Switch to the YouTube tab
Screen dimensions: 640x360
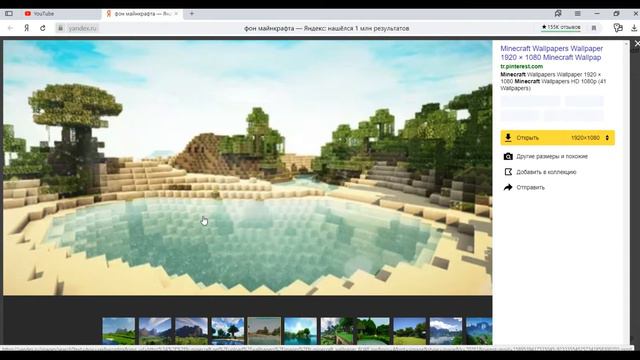click(x=39, y=13)
